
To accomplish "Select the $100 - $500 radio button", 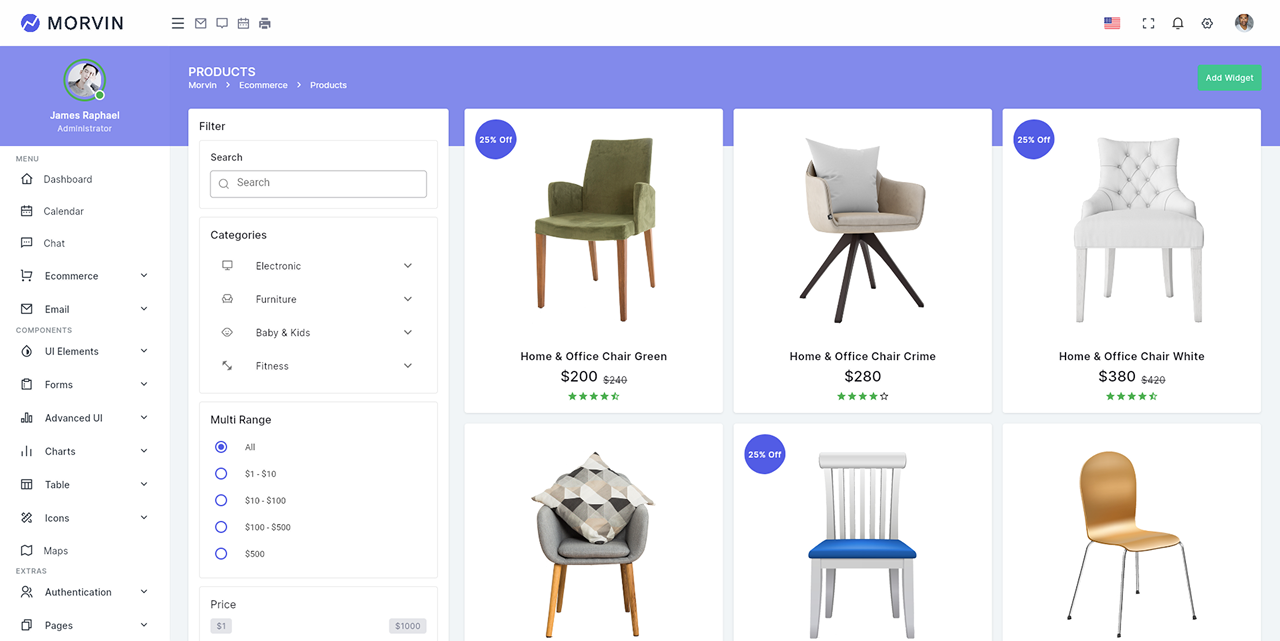I will pyautogui.click(x=221, y=527).
